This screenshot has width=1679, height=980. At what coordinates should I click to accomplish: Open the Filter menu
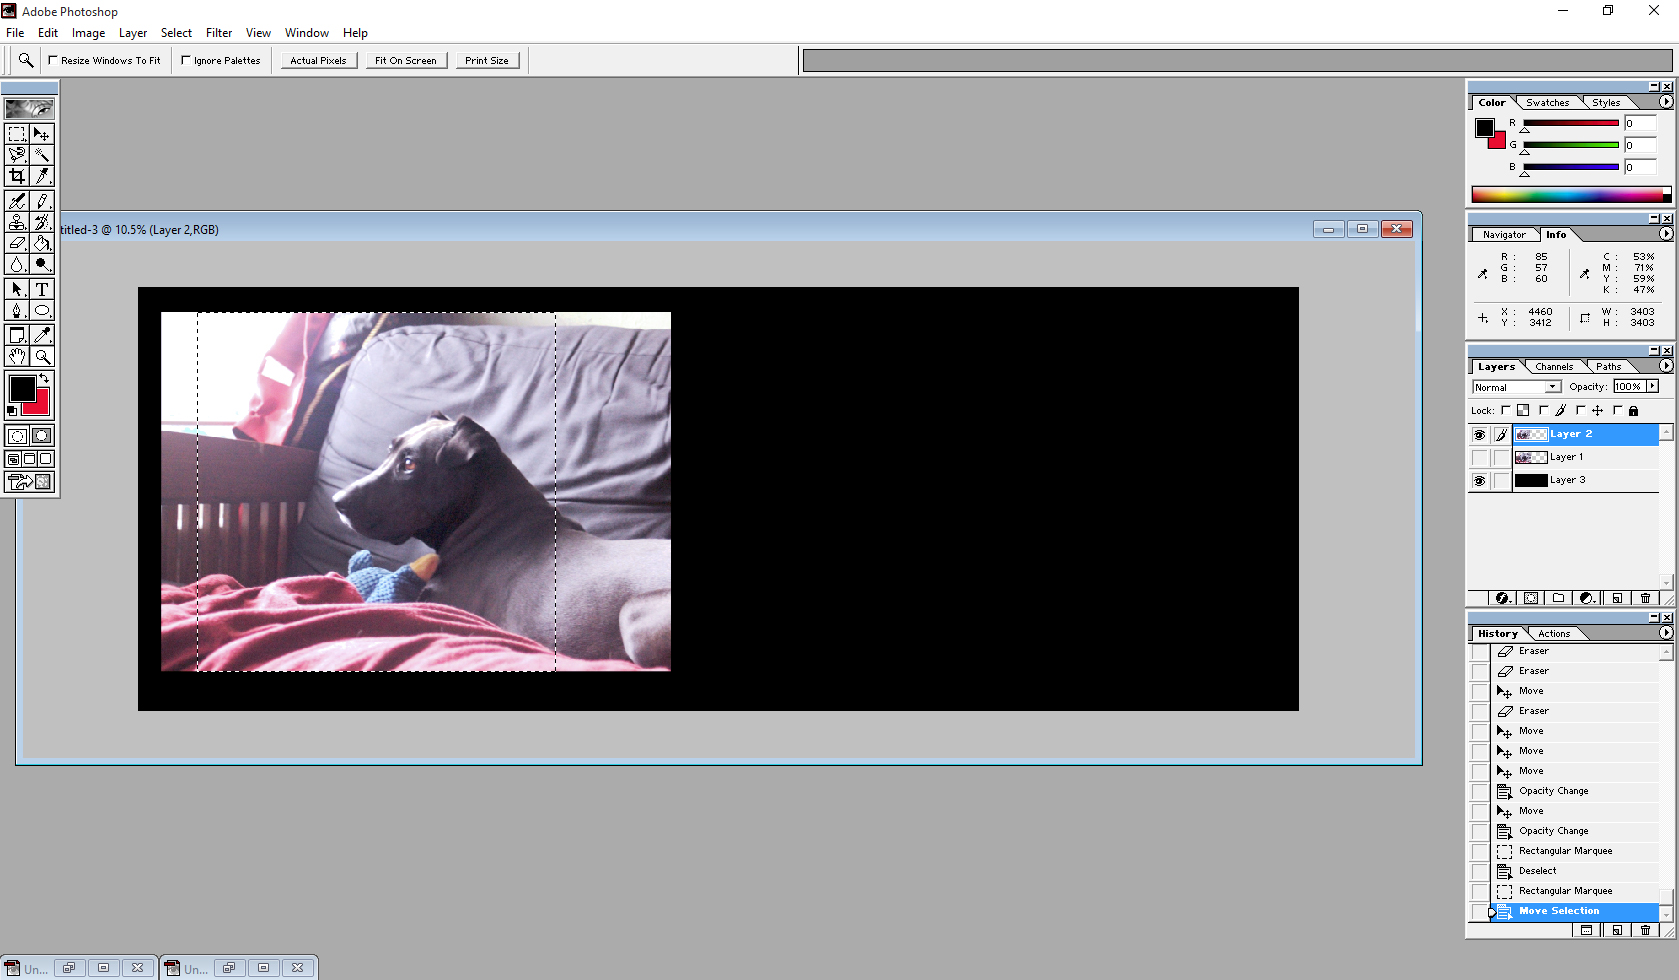(219, 33)
